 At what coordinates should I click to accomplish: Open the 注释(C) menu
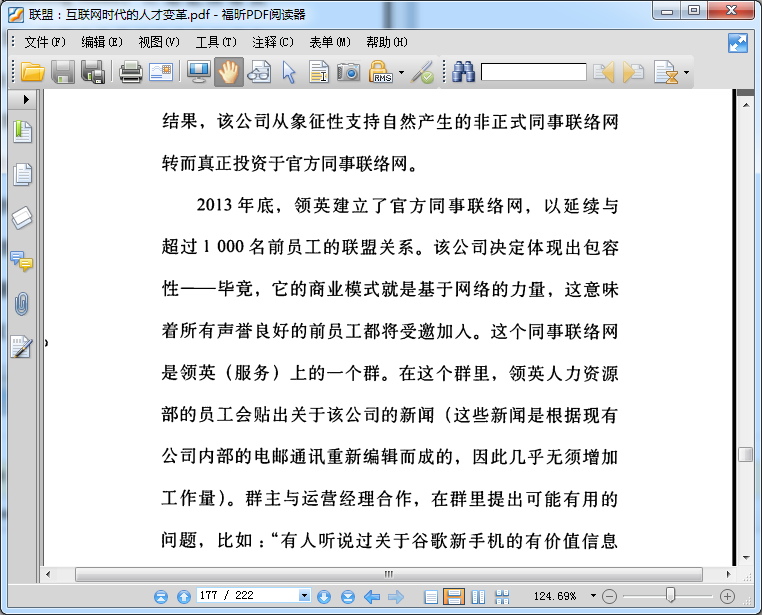[x=273, y=42]
